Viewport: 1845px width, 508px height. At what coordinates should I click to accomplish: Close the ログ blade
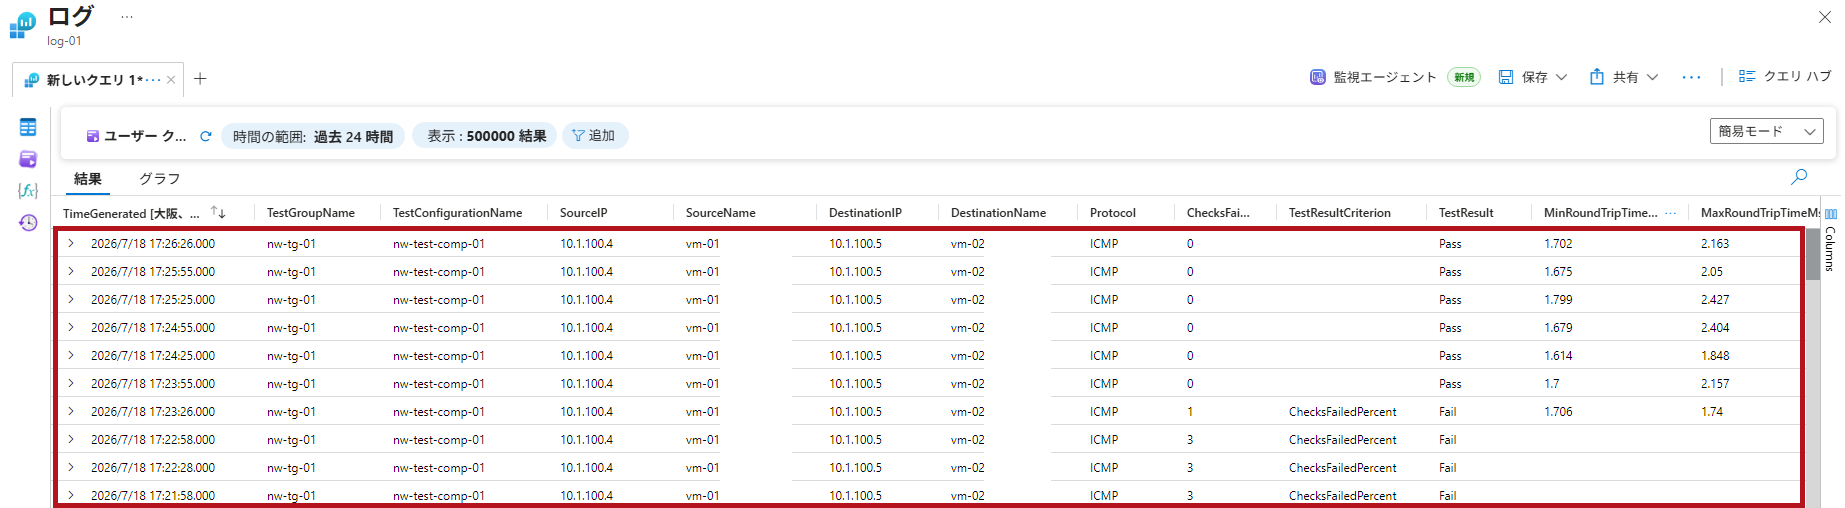pos(1825,17)
